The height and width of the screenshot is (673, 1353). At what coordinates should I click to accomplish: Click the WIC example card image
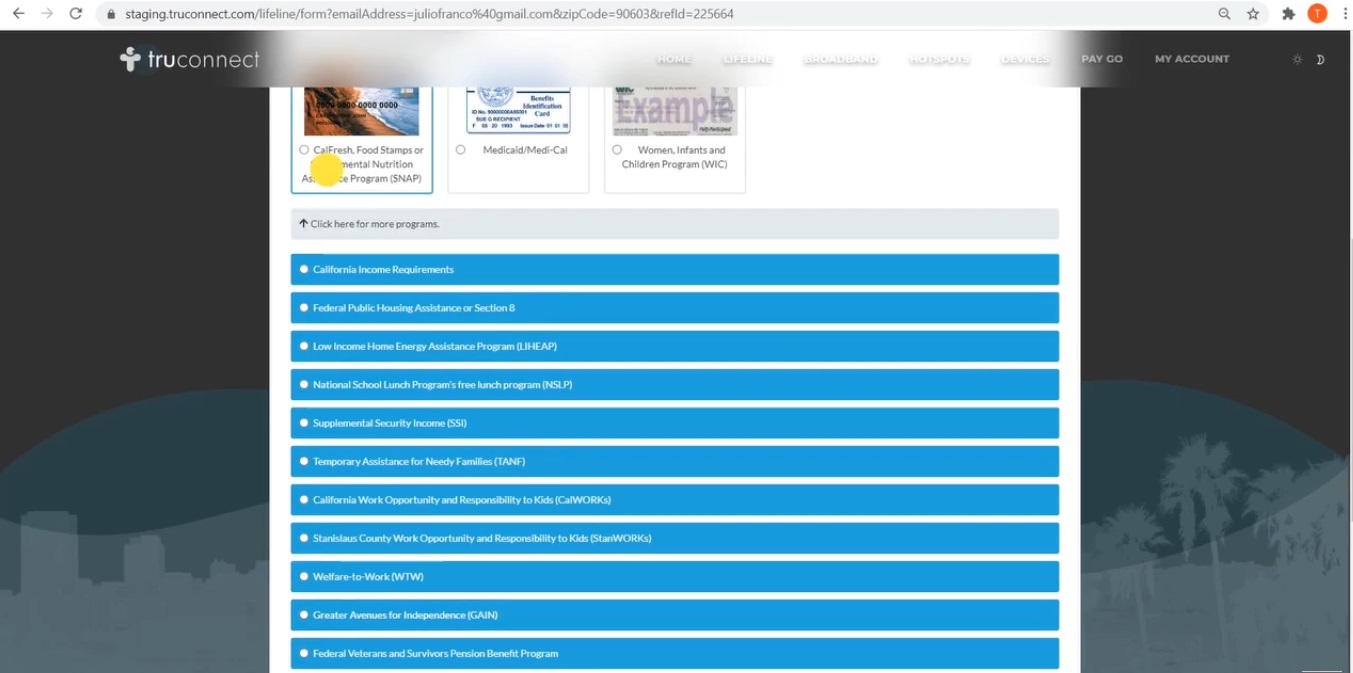pyautogui.click(x=675, y=111)
